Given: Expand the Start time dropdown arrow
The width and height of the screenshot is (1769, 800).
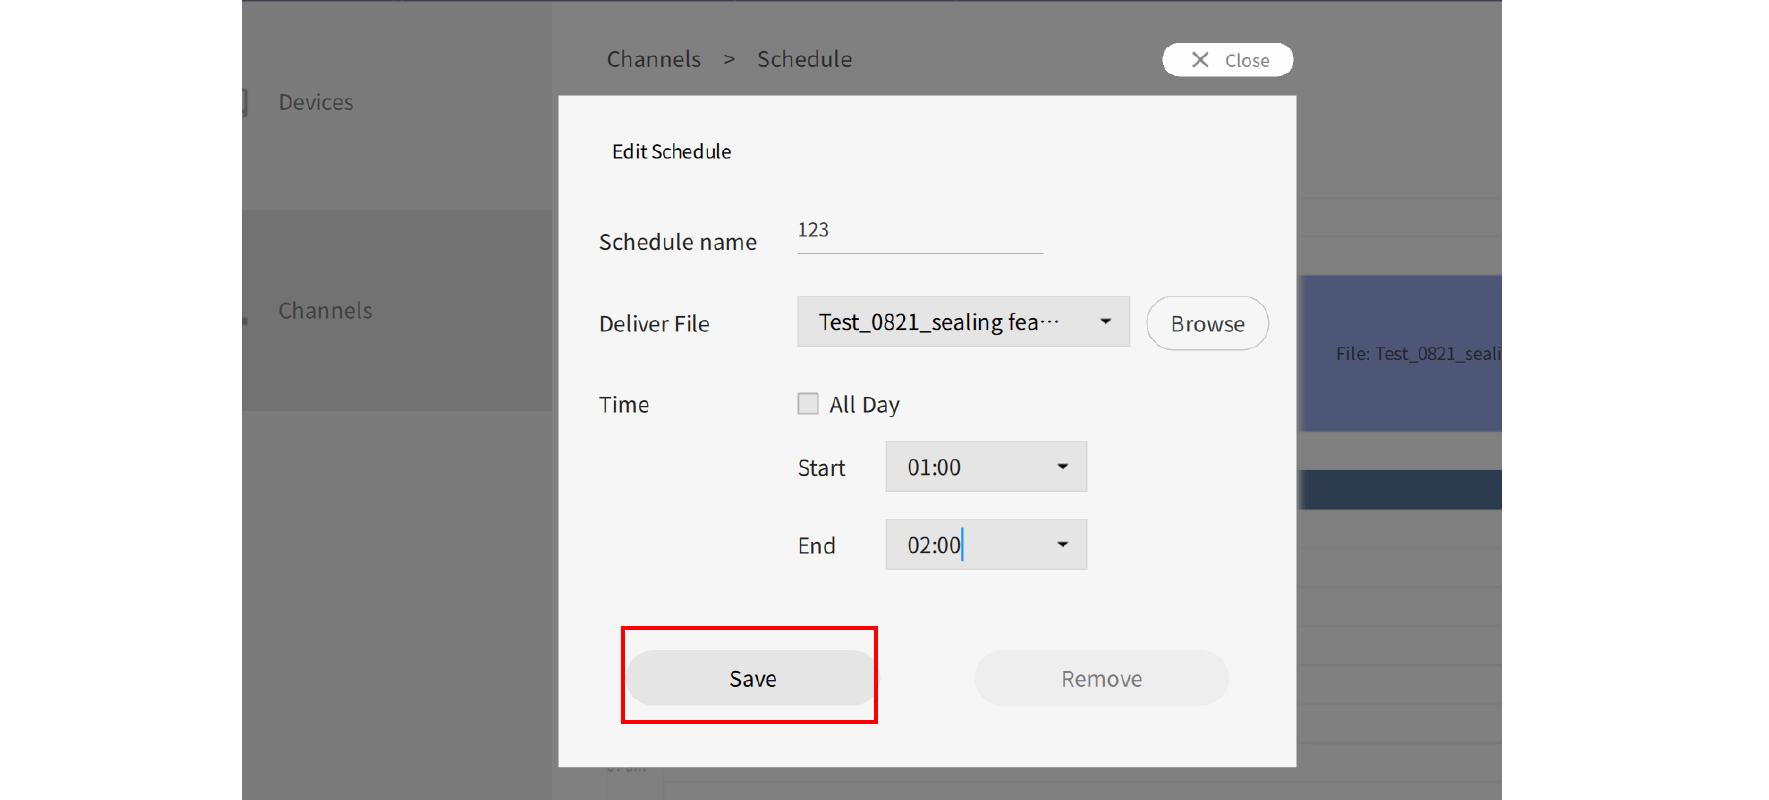Looking at the screenshot, I should (x=1062, y=467).
